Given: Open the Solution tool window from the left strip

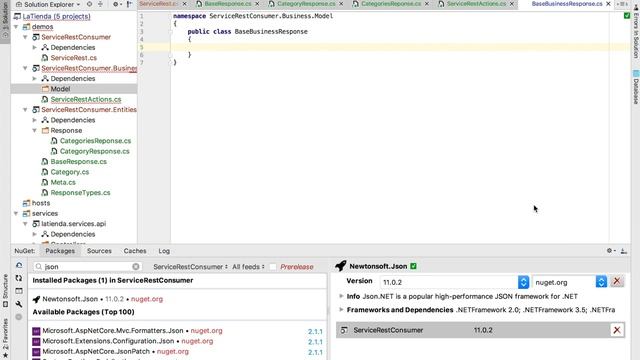Looking at the screenshot, I should tap(5, 20).
